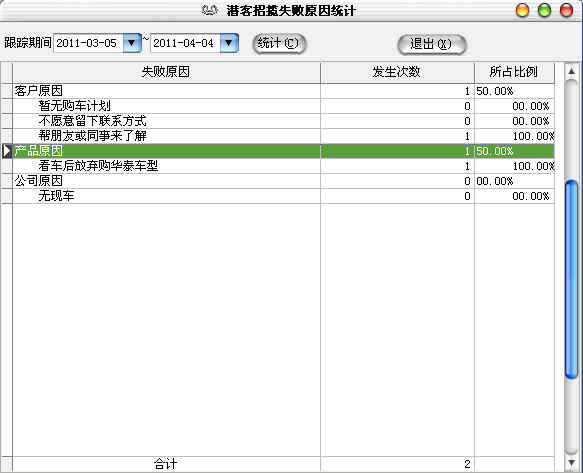This screenshot has height=473, width=583.
Task: Click the 失败原因 column header
Action: tap(166, 72)
